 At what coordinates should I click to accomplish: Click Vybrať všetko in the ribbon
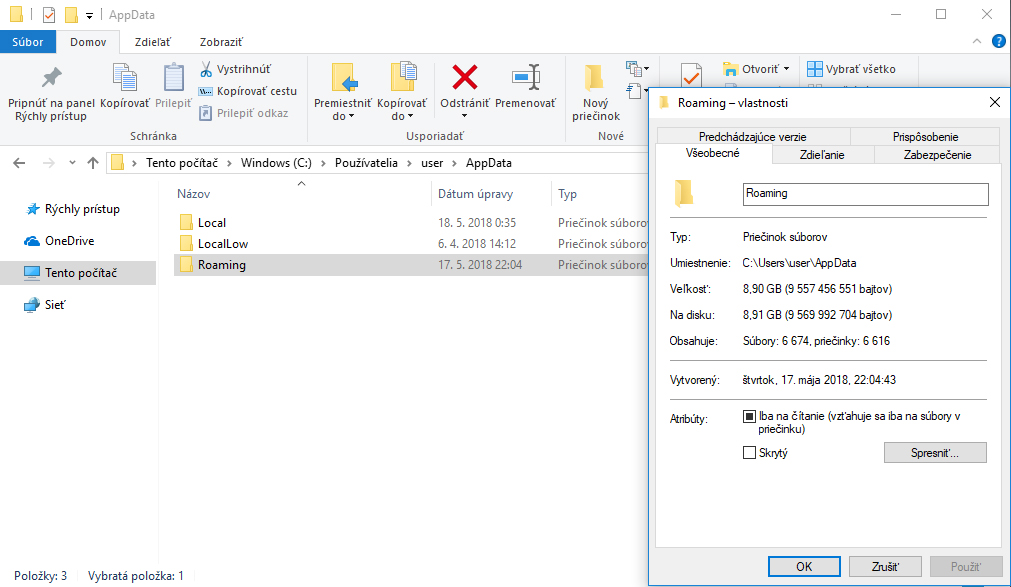click(851, 69)
